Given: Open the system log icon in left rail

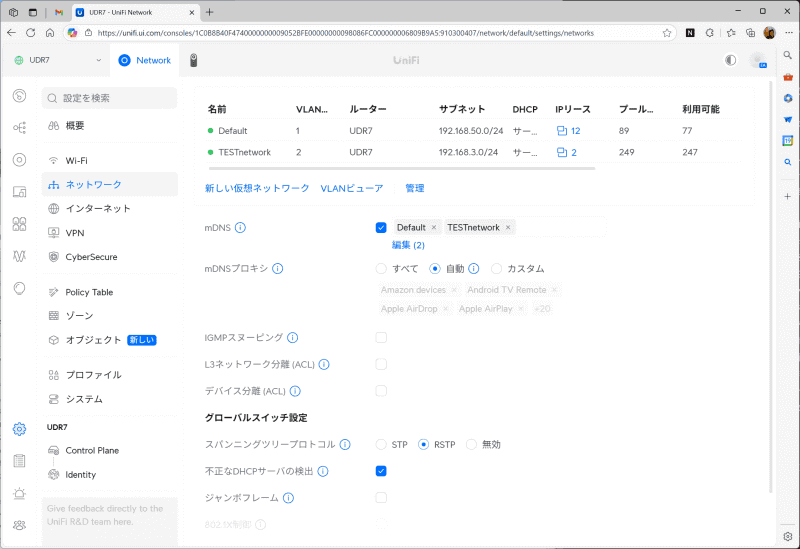Looking at the screenshot, I should [x=19, y=461].
